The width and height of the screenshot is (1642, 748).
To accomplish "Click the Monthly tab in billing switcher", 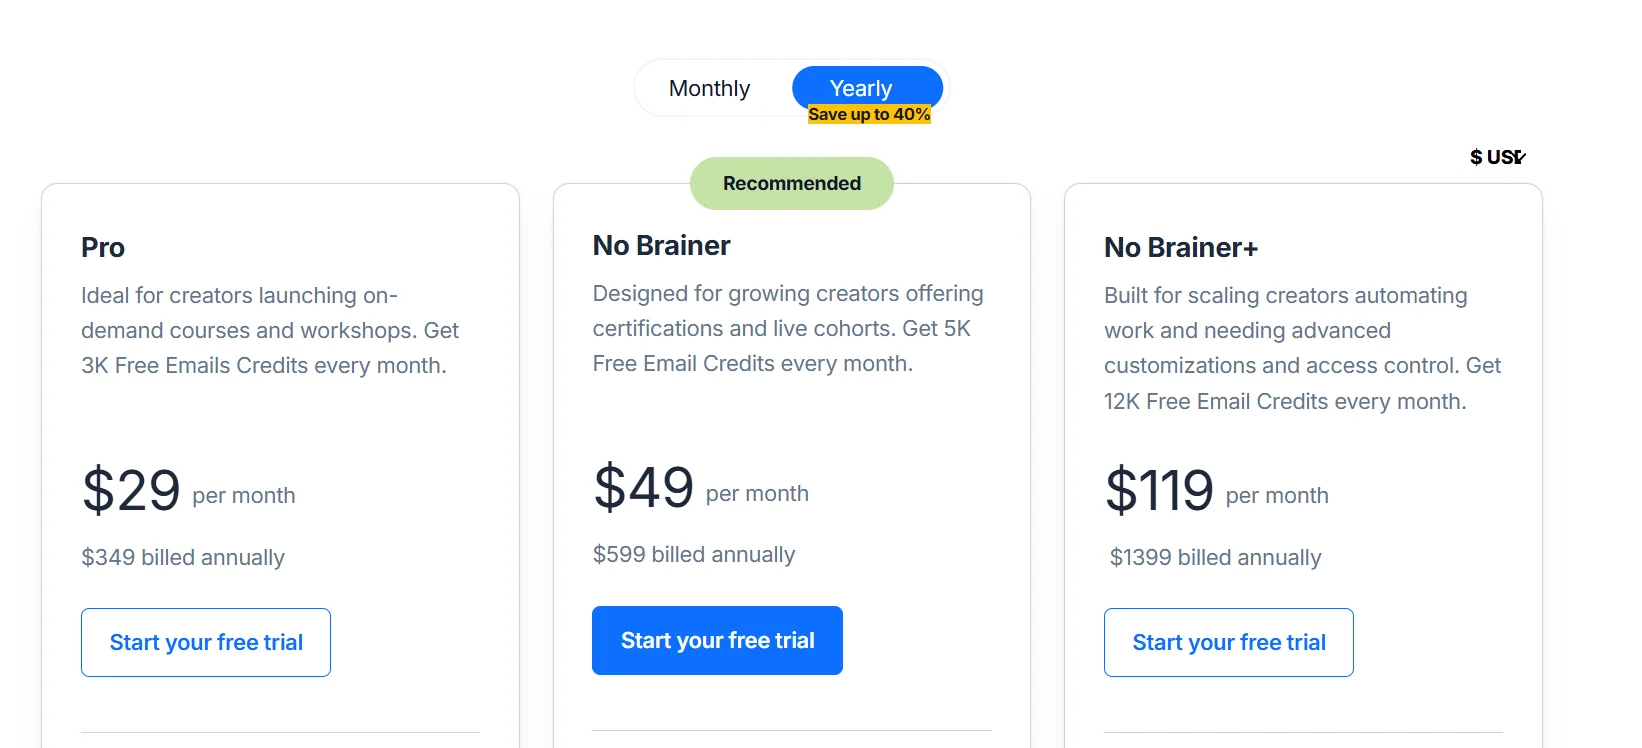I will [x=710, y=88].
